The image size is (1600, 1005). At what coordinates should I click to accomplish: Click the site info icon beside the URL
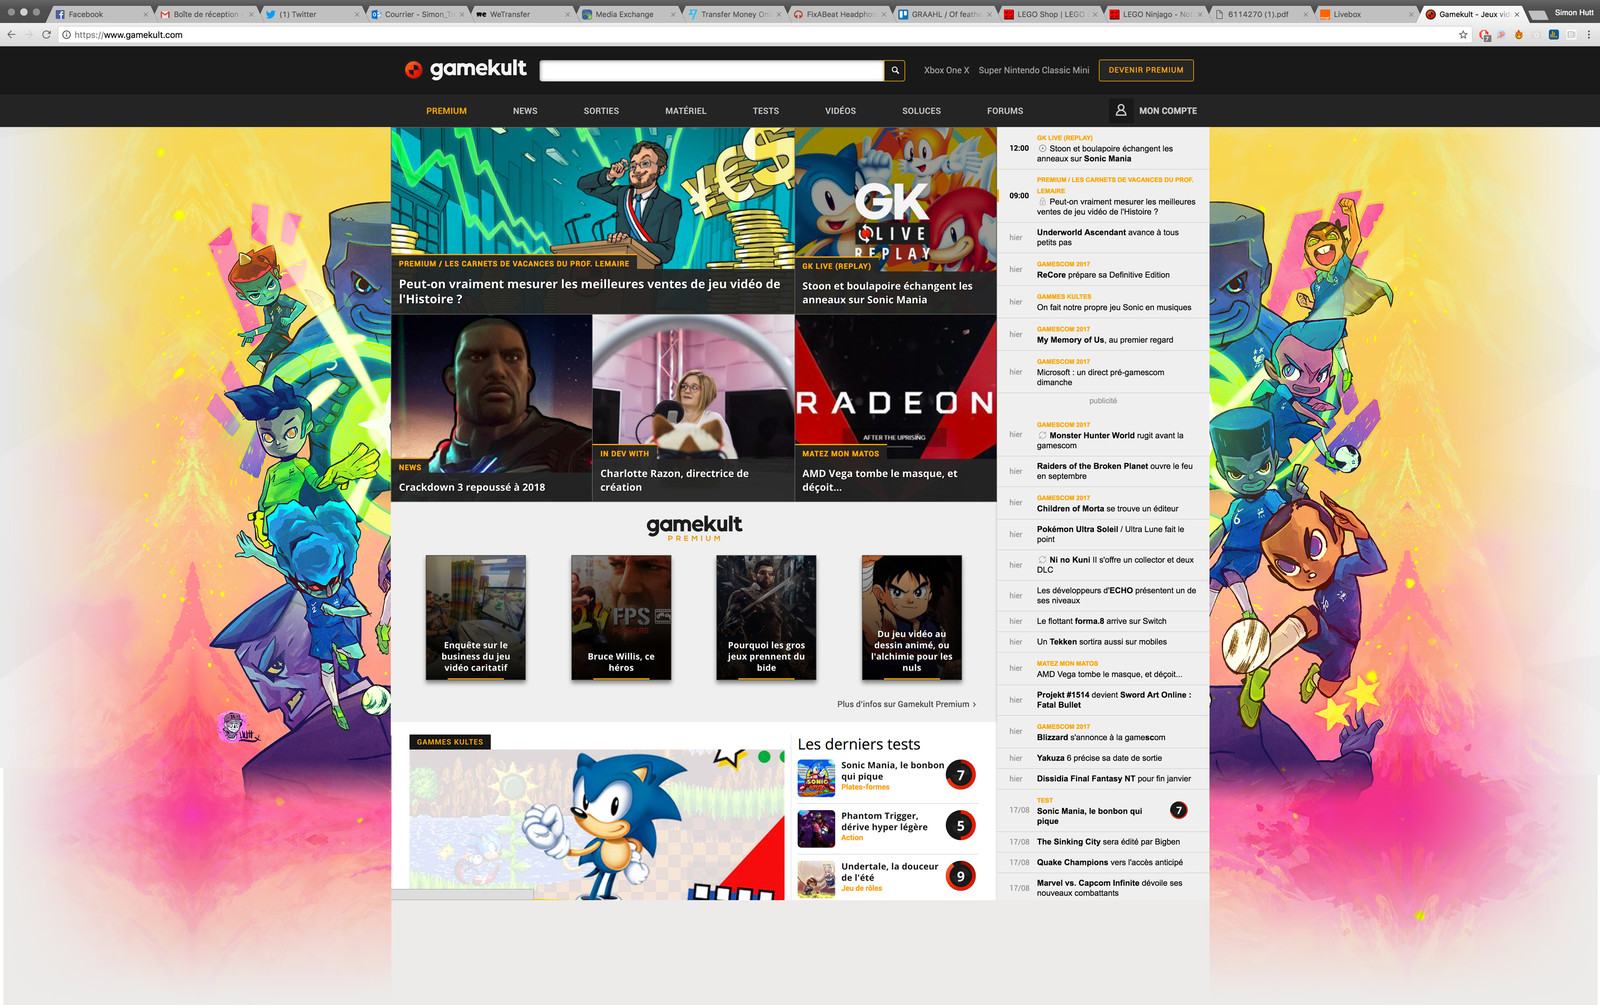[x=66, y=34]
